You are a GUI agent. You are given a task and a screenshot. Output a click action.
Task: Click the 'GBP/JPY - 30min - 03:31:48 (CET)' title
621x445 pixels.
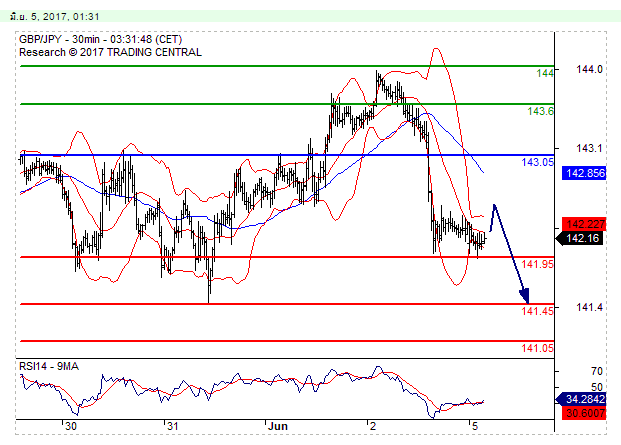(101, 39)
